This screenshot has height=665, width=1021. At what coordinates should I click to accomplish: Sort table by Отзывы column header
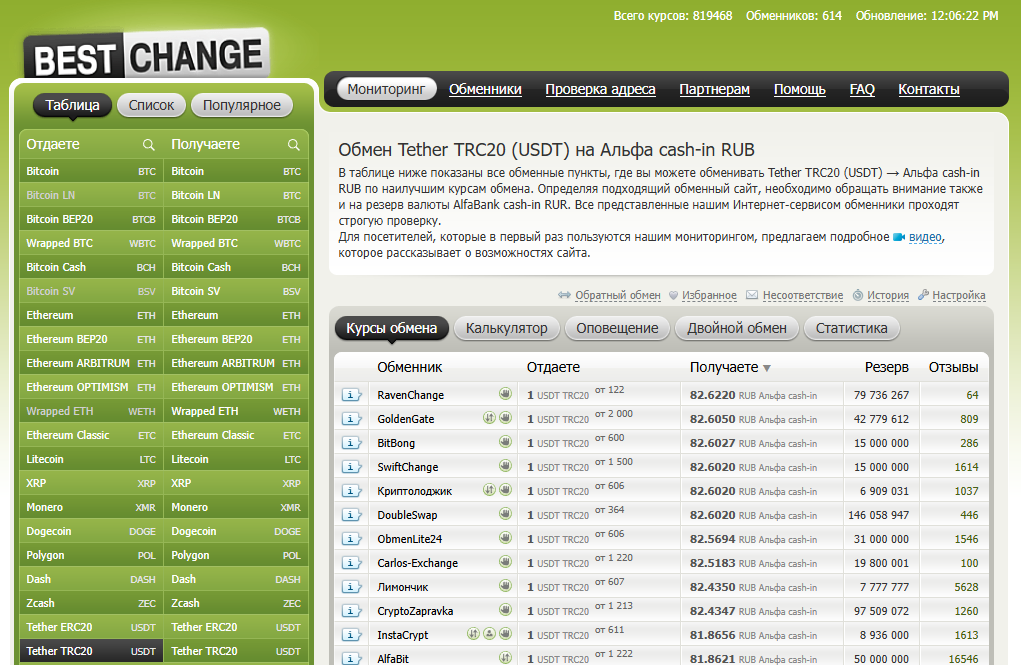[953, 367]
